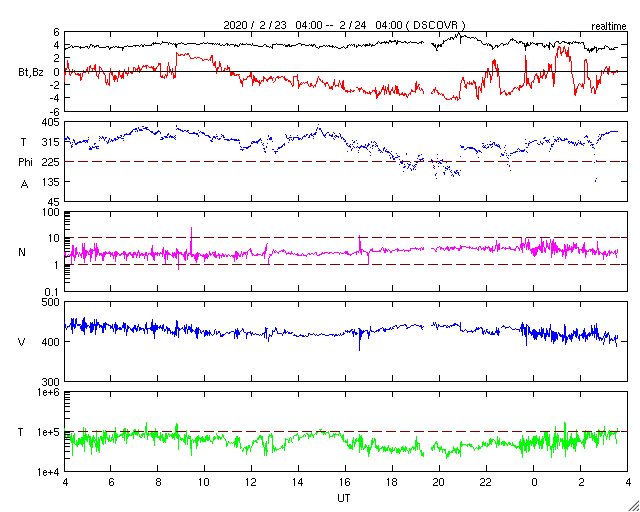
Task: Click the "16" hour tick on UT axis
Action: [345, 482]
